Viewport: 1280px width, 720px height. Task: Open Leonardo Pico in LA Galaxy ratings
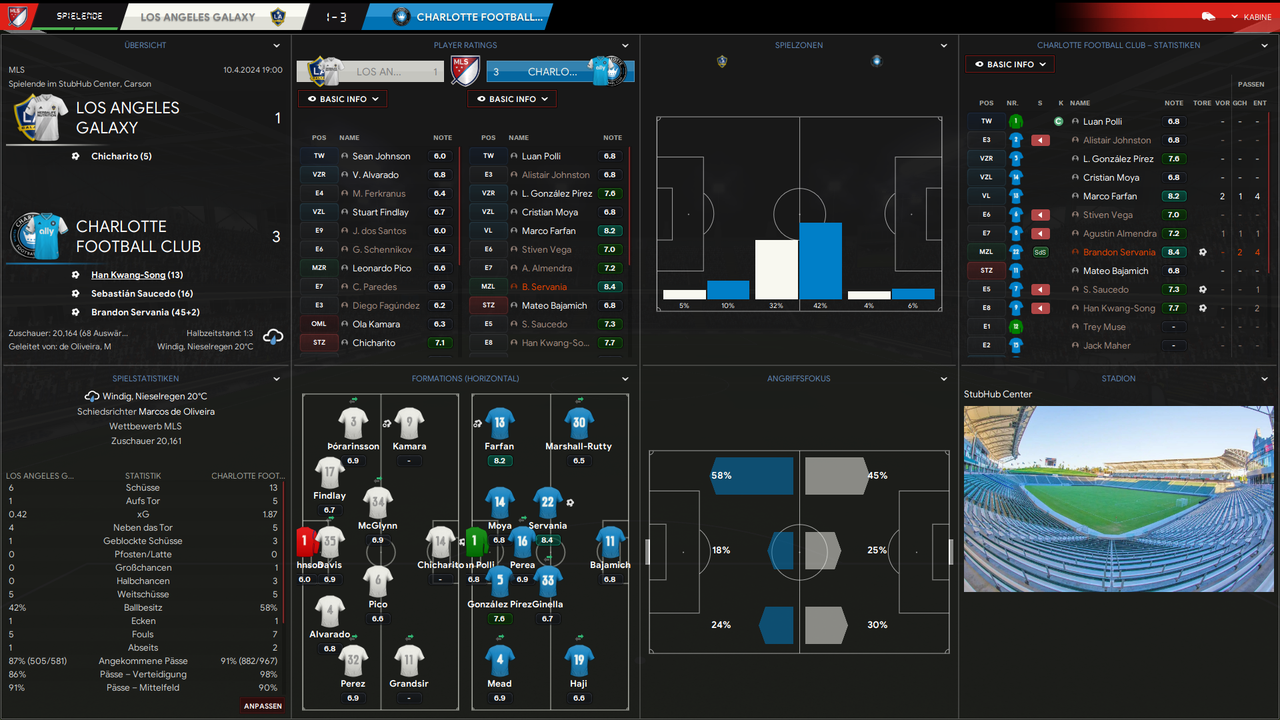pyautogui.click(x=381, y=268)
